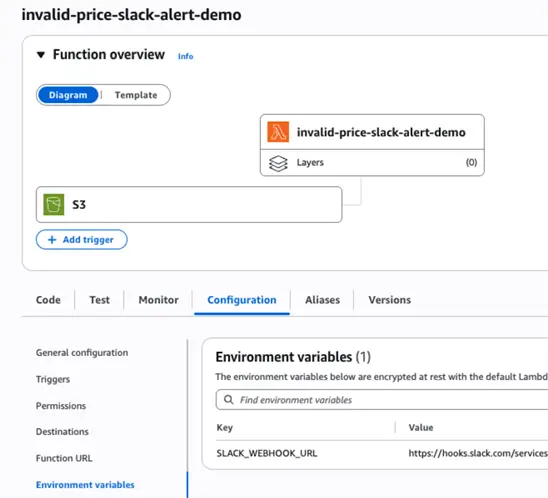
Task: Open the Versions tab
Action: click(x=390, y=300)
